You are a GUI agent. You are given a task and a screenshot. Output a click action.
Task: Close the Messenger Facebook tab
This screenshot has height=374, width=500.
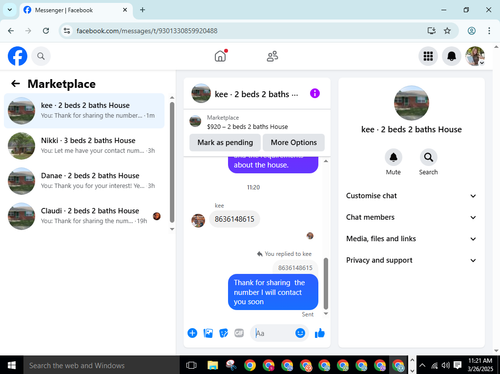[x=125, y=10]
